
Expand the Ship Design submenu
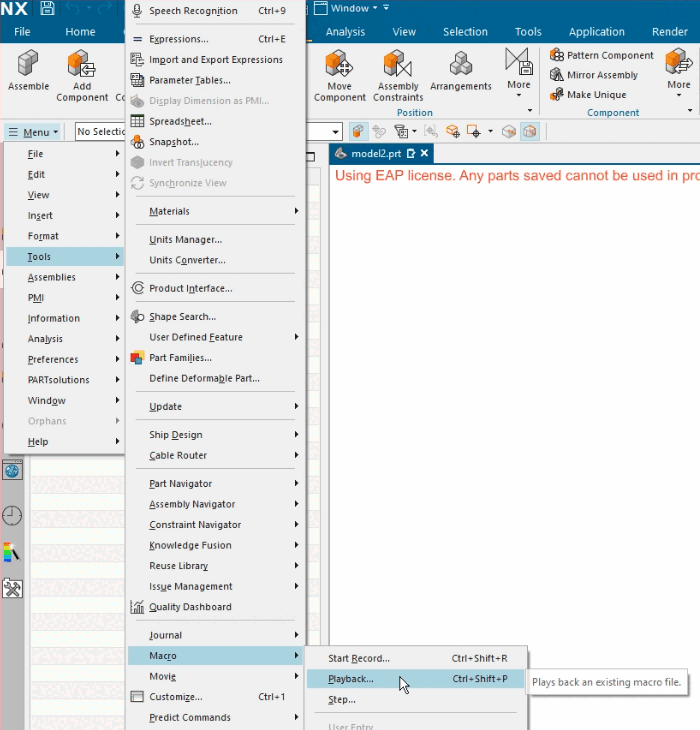pyautogui.click(x=215, y=434)
